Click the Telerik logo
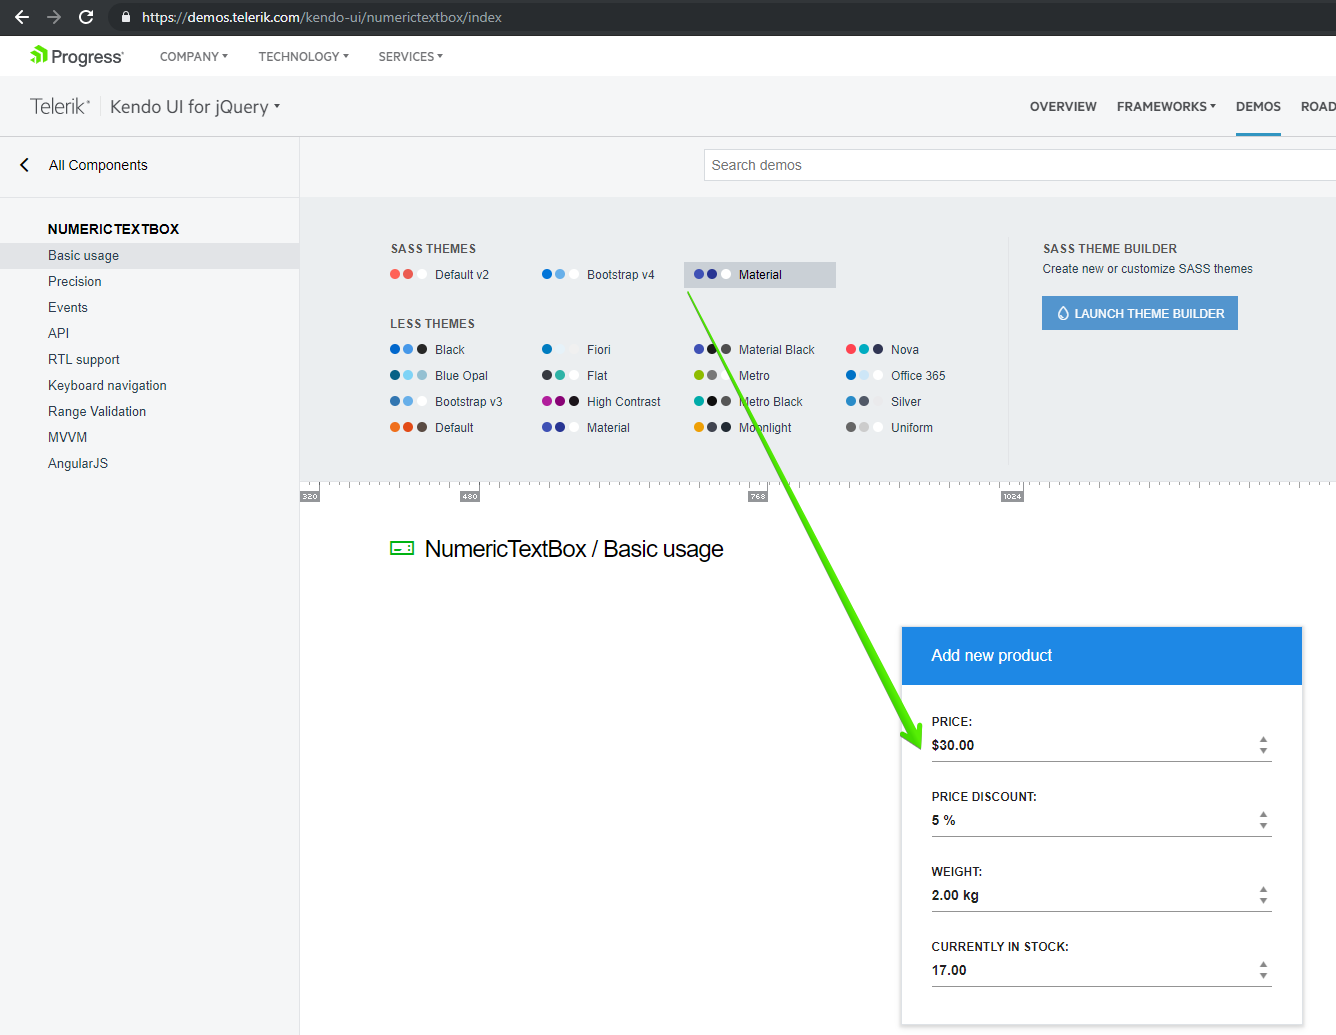 [x=60, y=106]
